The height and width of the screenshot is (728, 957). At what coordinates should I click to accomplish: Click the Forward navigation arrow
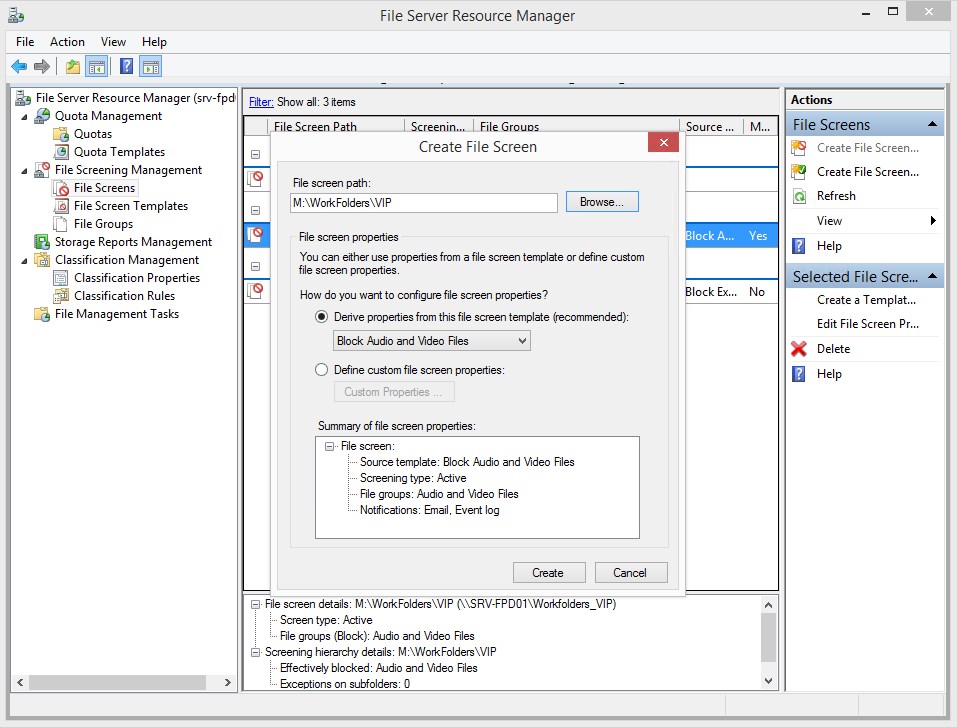[x=40, y=66]
